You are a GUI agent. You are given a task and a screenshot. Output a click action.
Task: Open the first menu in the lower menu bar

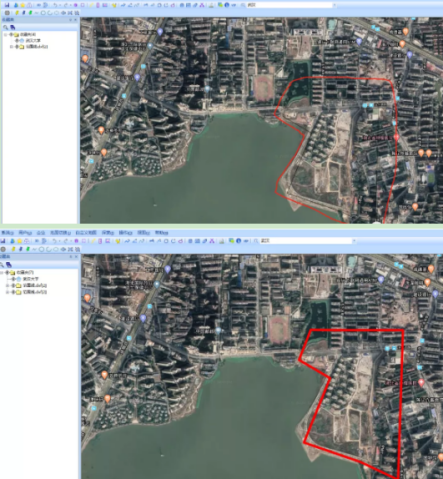(7, 233)
